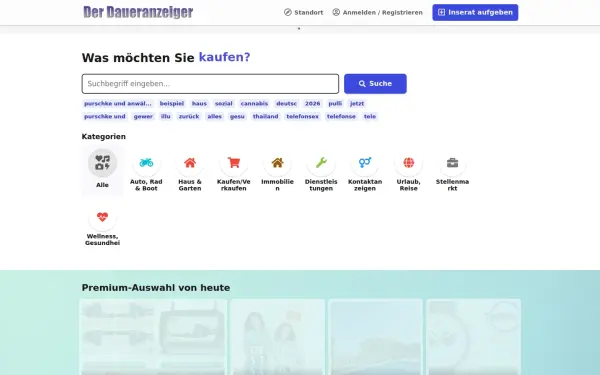The image size is (600, 375).
Task: Choose Kontaktanzeigen gender symbols icon
Action: coord(365,163)
